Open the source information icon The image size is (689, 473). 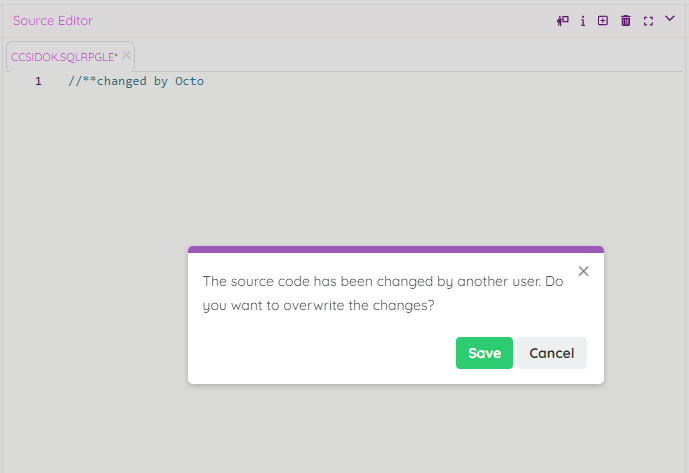tap(583, 20)
